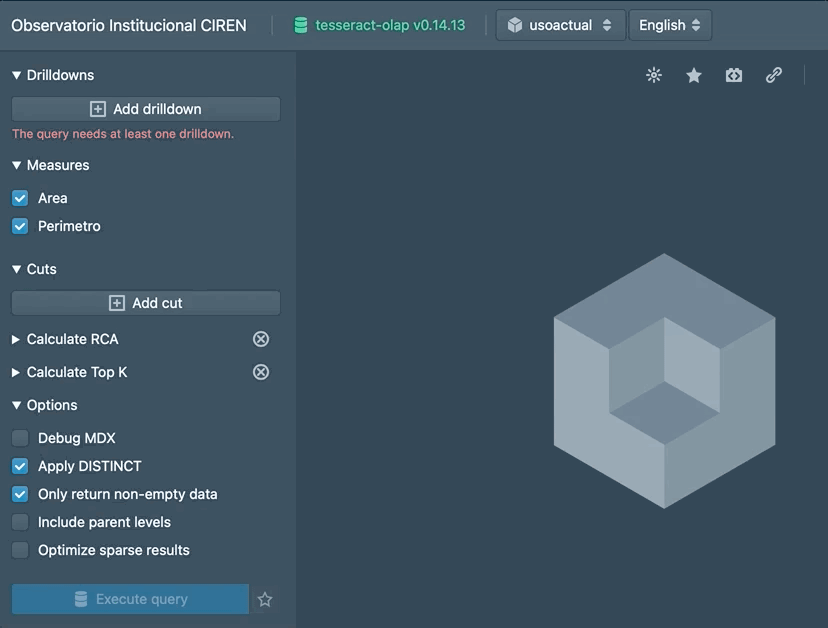The height and width of the screenshot is (628, 828).
Task: Open starred queries with the star icon
Action: pos(694,76)
